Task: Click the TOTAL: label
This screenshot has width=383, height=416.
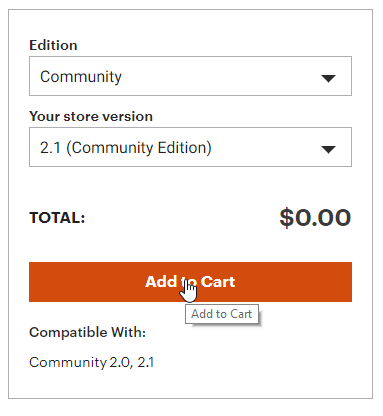Action: (x=57, y=218)
